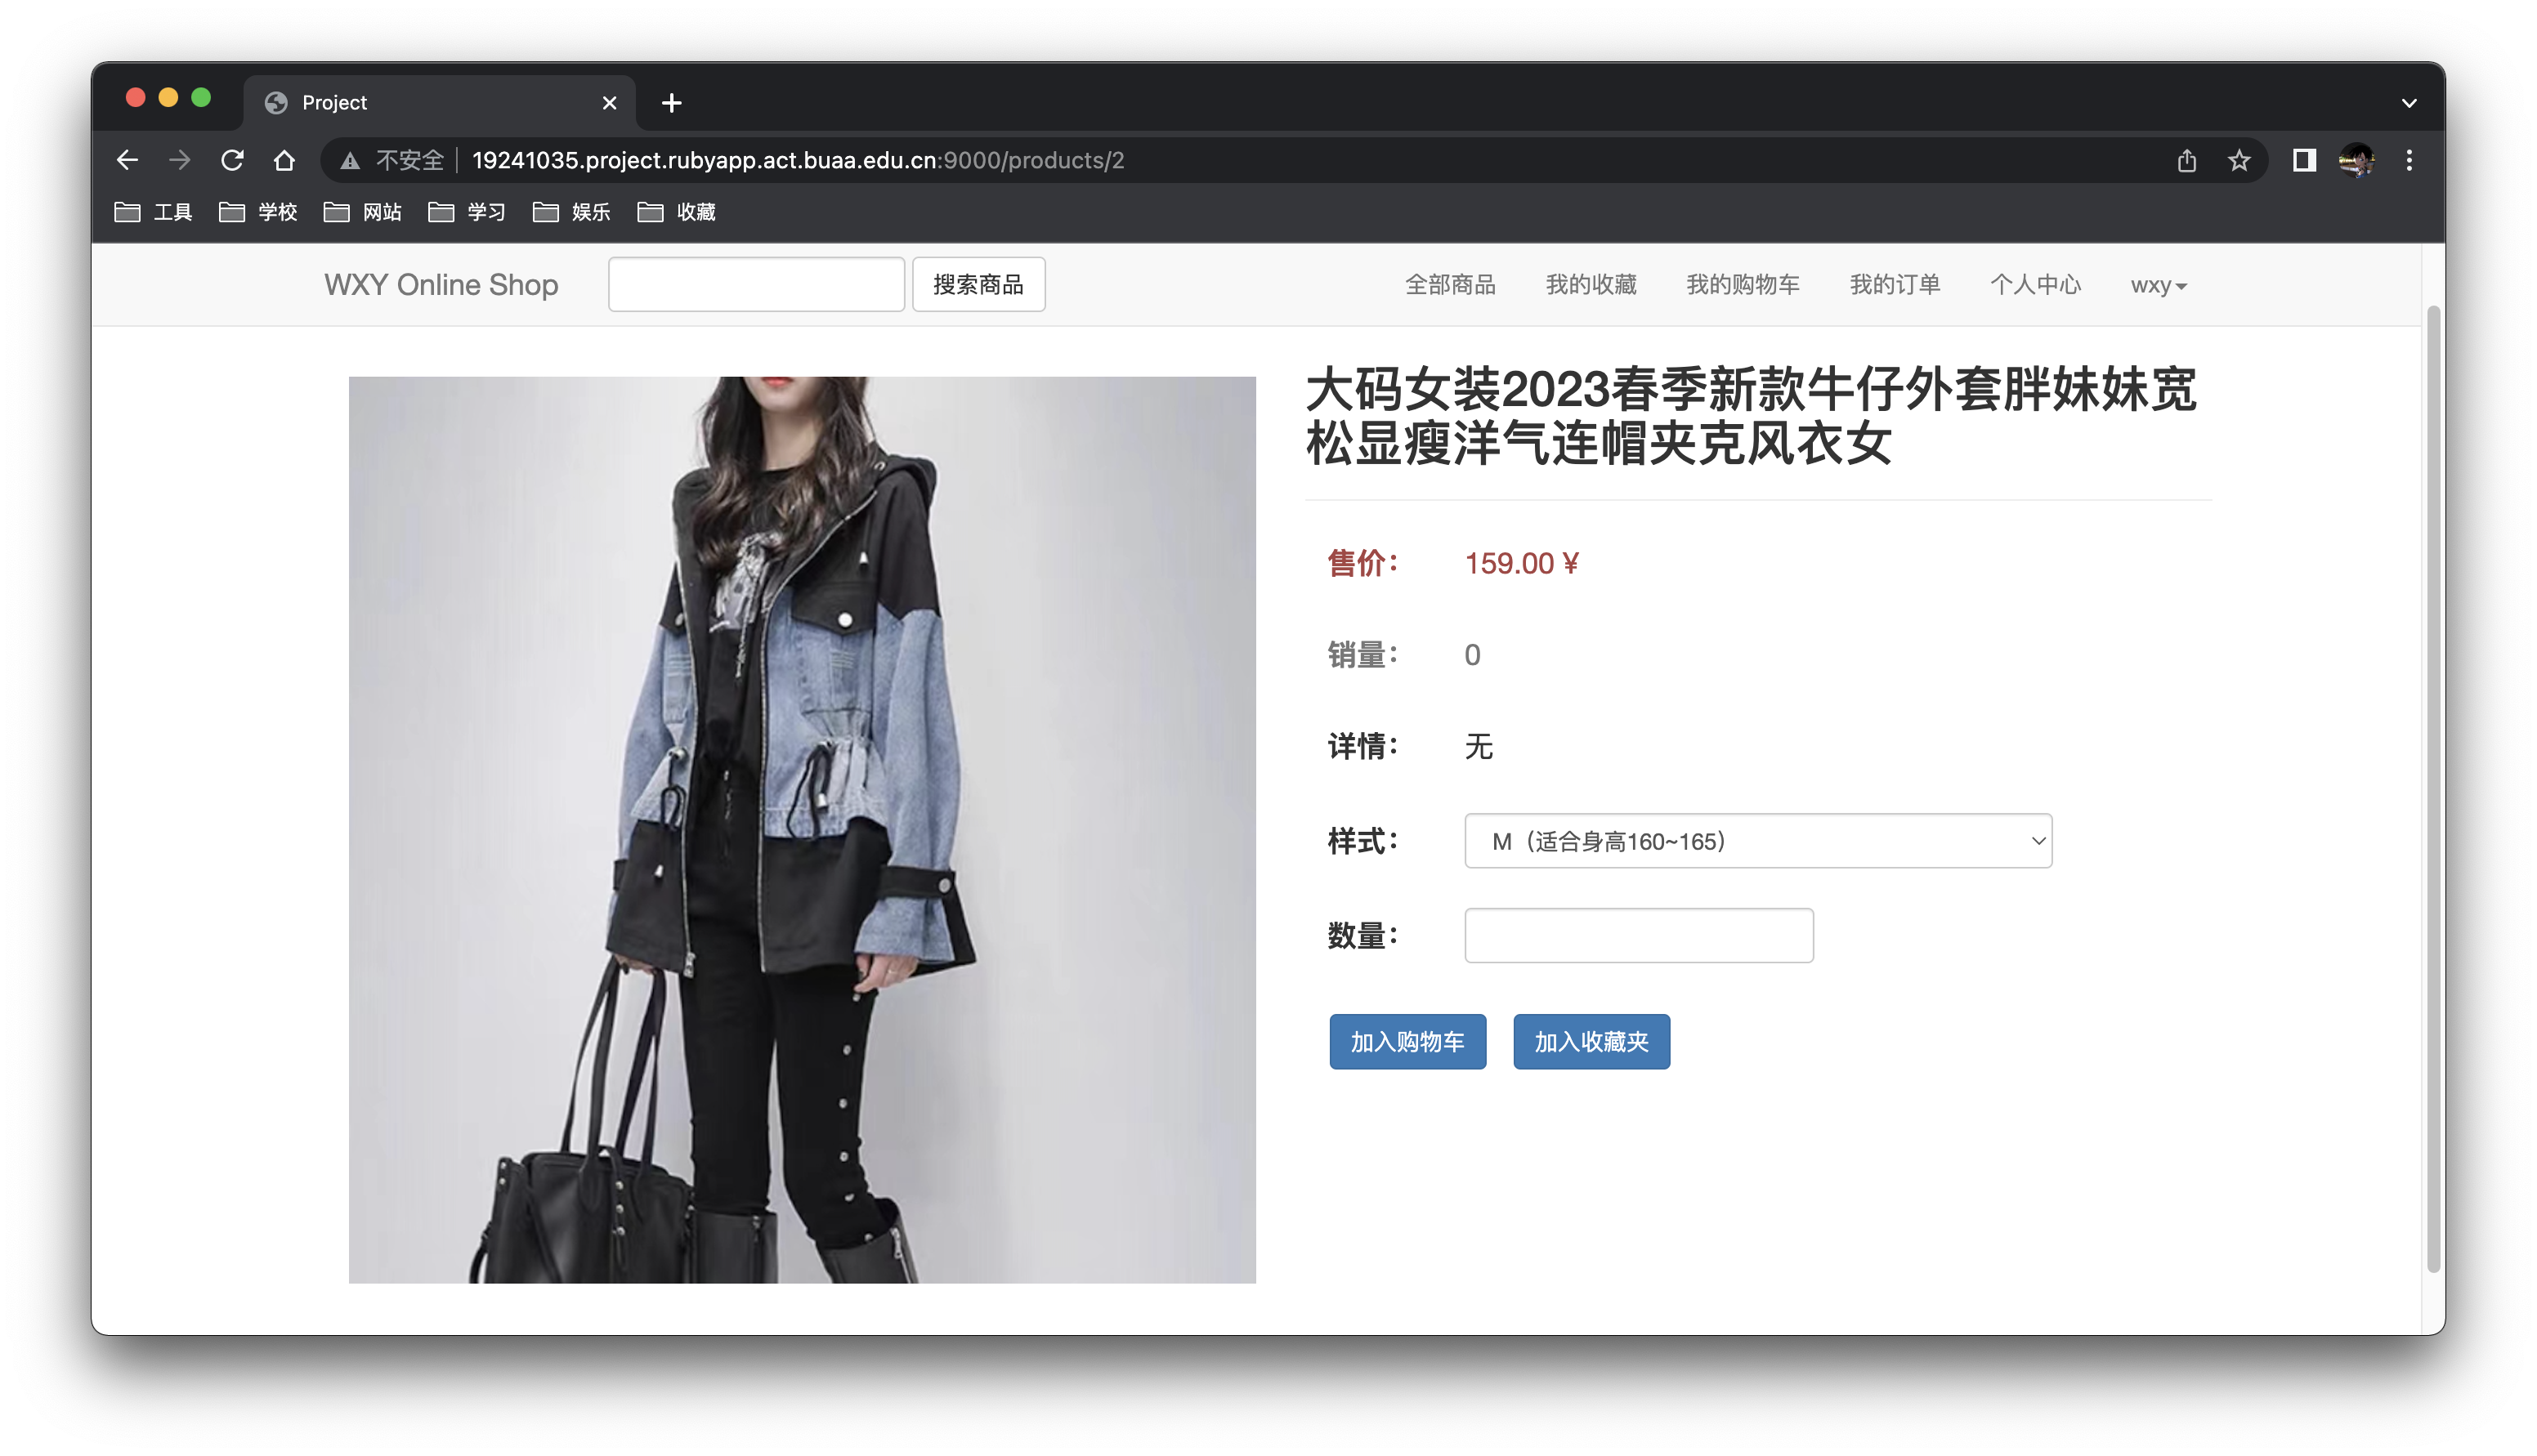Go to WXY Online Shop home

pos(441,285)
